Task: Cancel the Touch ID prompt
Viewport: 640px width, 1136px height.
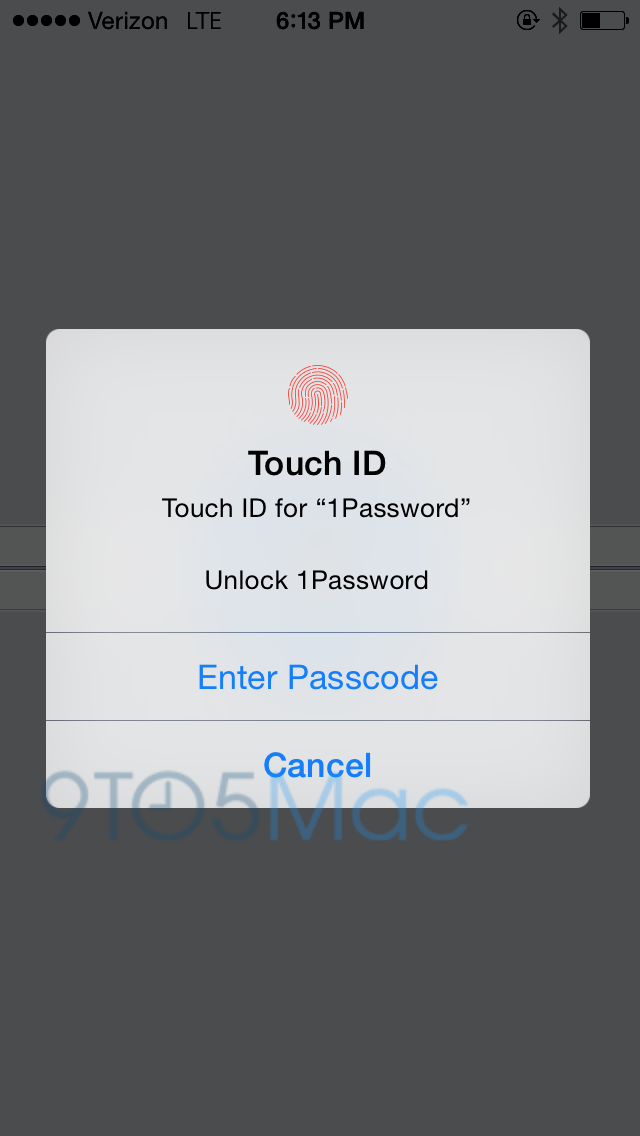Action: click(317, 765)
